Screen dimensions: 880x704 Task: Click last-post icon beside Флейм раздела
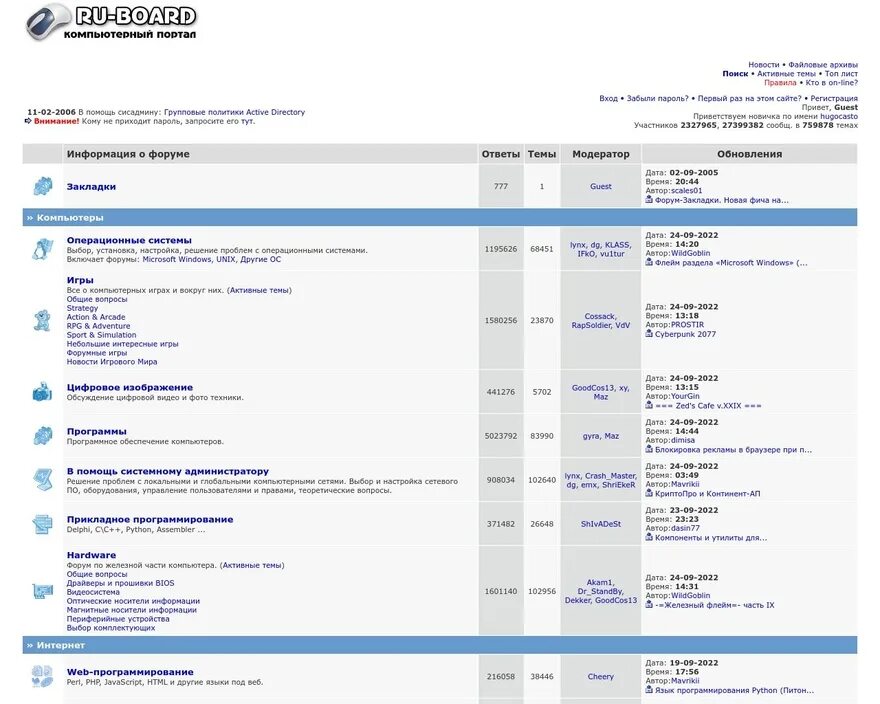pos(649,262)
